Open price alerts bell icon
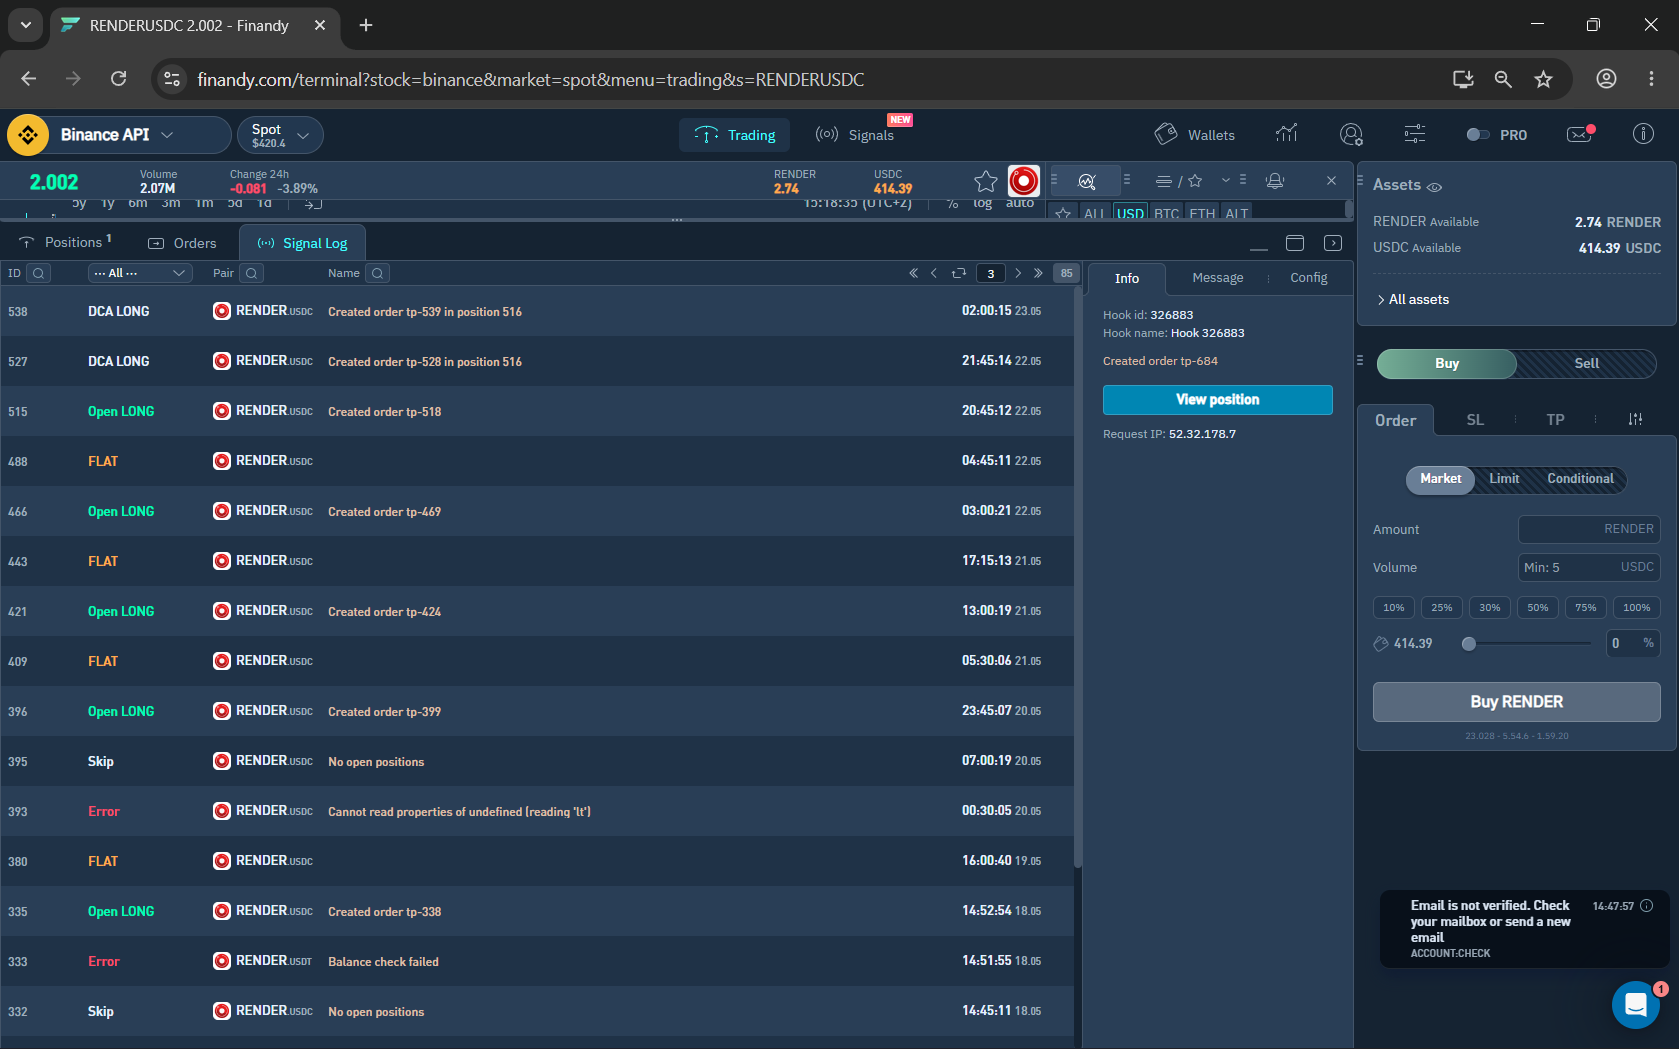The width and height of the screenshot is (1679, 1049). pyautogui.click(x=1275, y=181)
